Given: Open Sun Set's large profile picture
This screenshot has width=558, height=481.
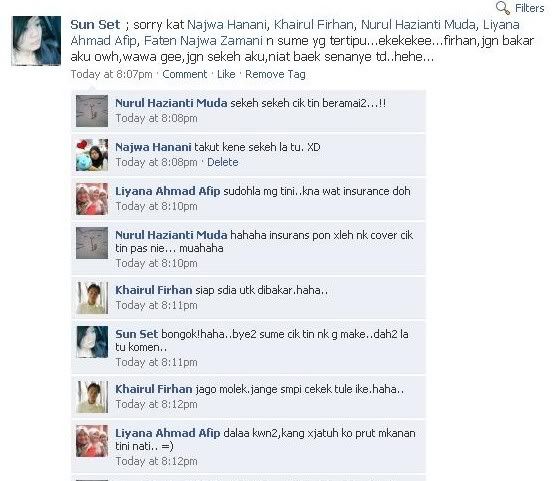Looking at the screenshot, I should tap(36, 41).
